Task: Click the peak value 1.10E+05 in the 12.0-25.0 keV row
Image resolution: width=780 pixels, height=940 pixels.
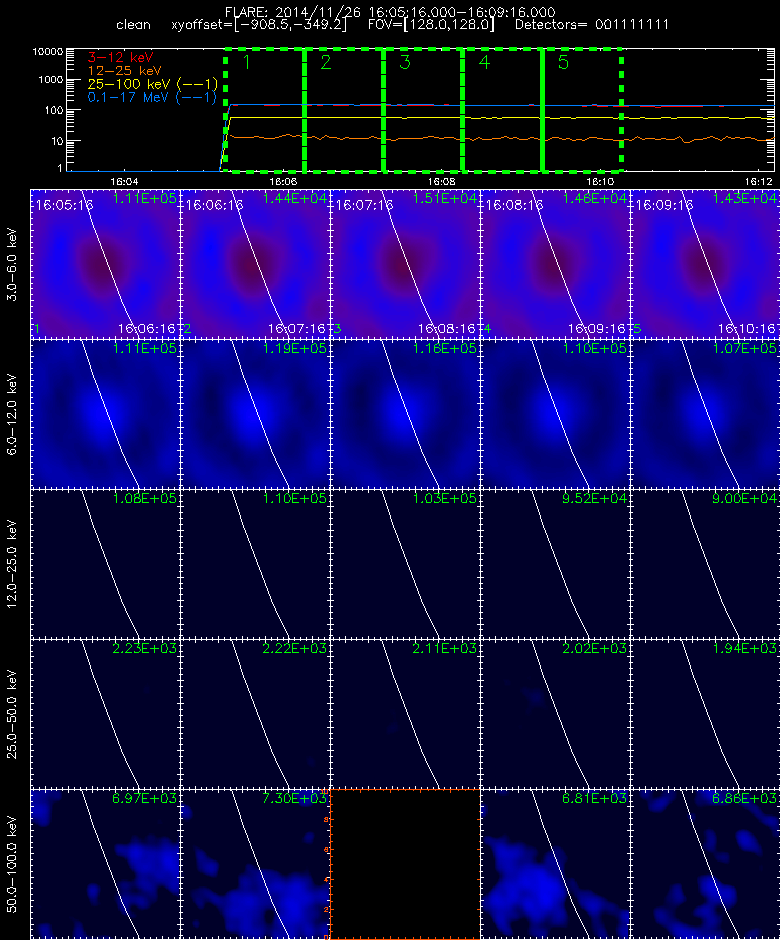Action: 294,498
